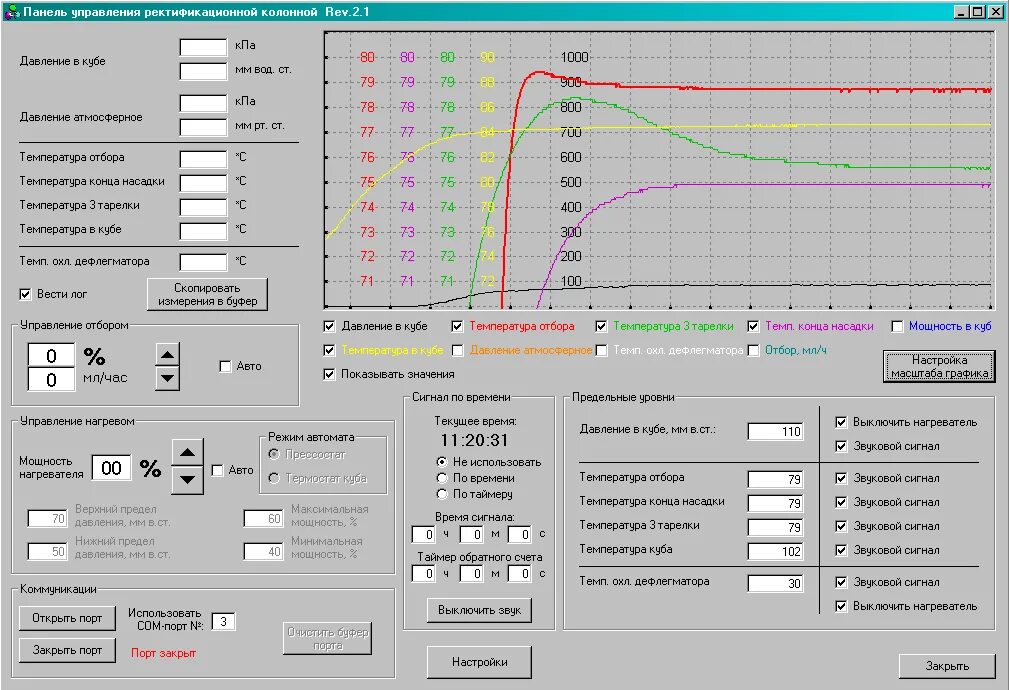Click the countdown timer seconds field
Viewport: 1009px width, 690px height.
click(519, 573)
